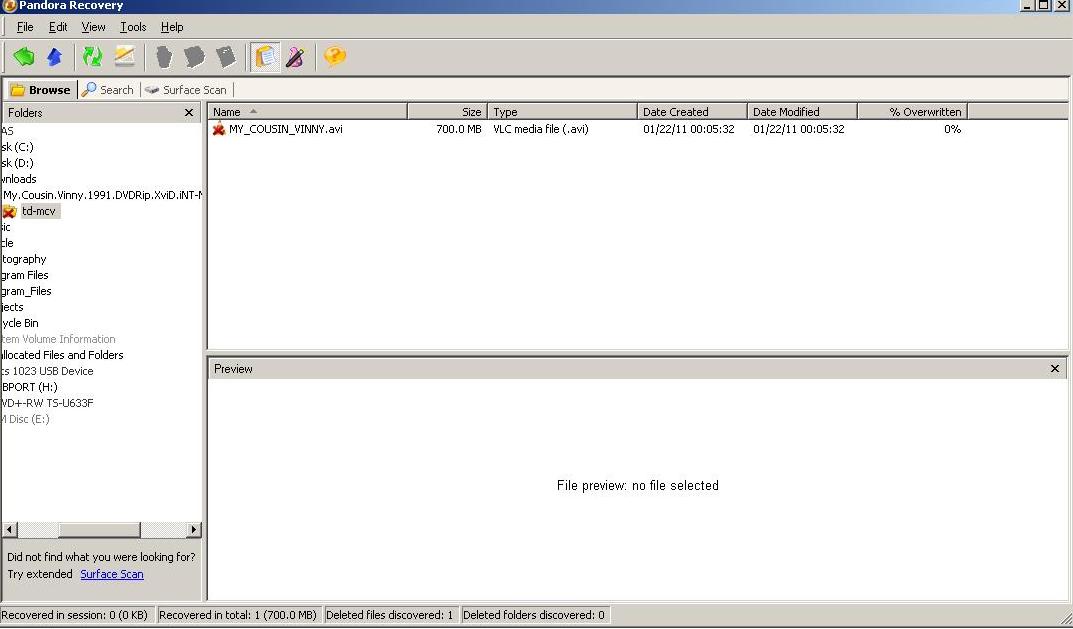This screenshot has width=1073, height=629.
Task: Click the Recovered in session status text
Action: click(x=75, y=615)
